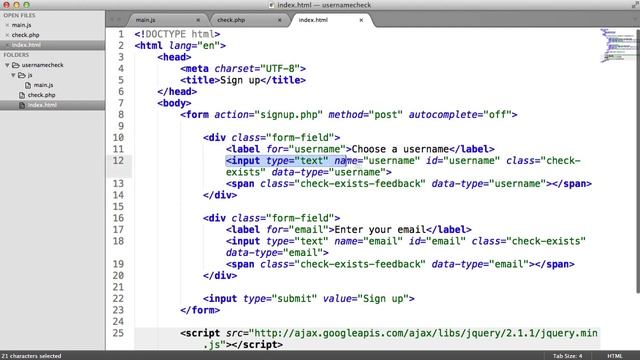Screen dimensions: 640x360
Task: Click the opening <body> tag
Action: click(174, 103)
